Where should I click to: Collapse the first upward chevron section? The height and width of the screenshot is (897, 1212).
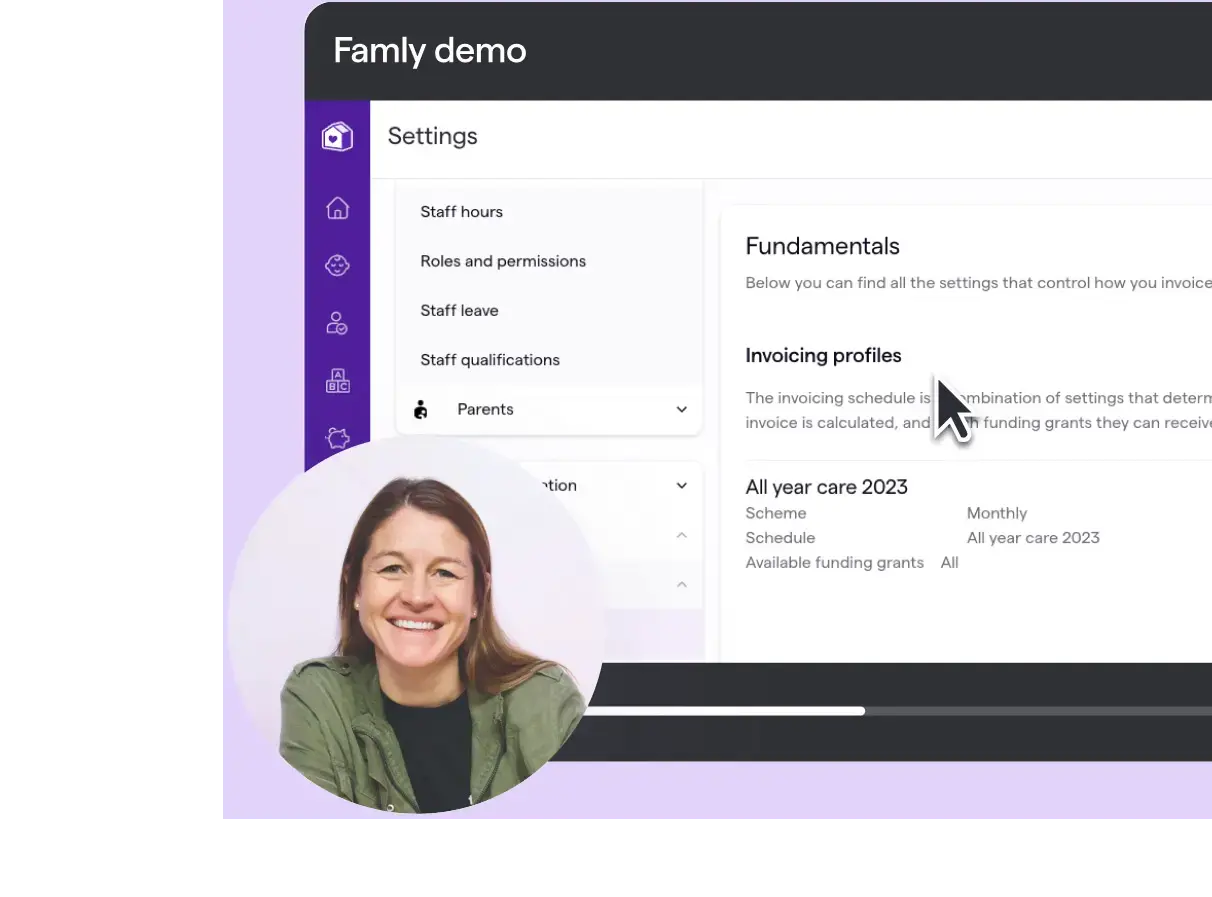click(682, 535)
